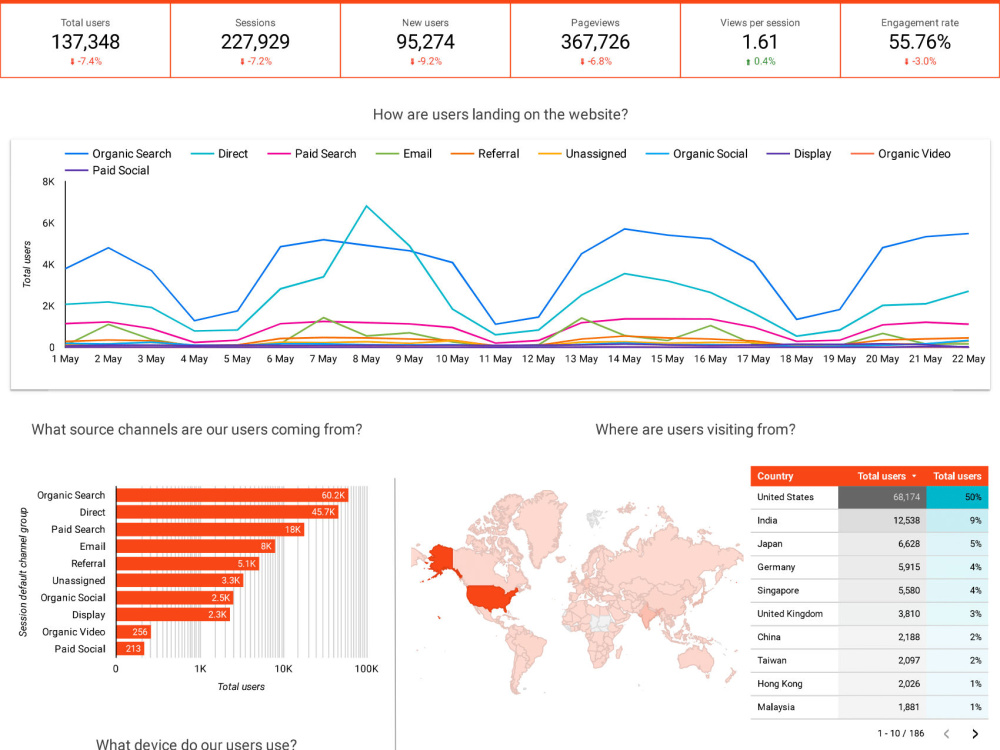Click the Paid Social bar labeled 213
Screen dimensions: 1000x750
pos(130,649)
